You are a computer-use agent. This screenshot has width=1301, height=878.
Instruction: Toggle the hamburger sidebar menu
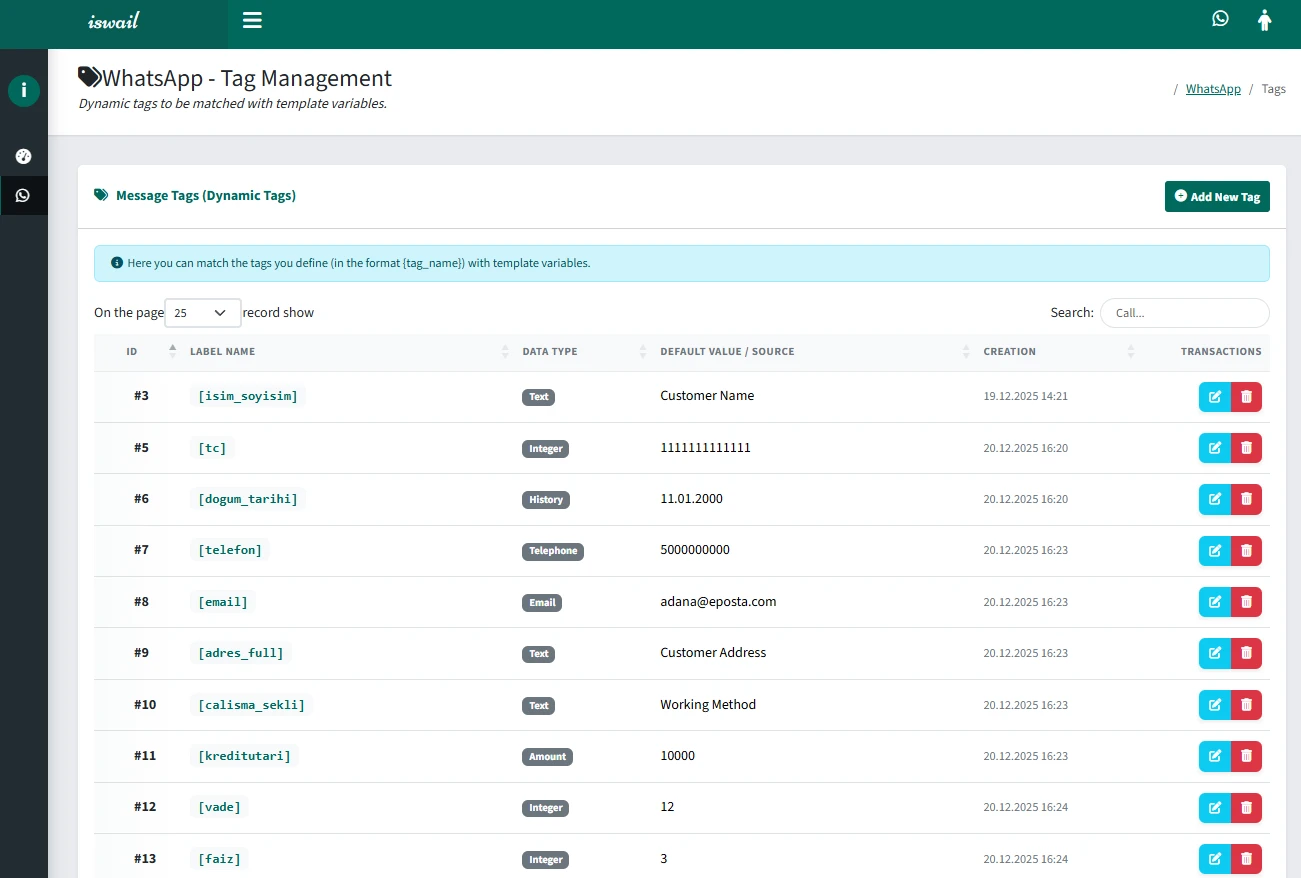252,20
